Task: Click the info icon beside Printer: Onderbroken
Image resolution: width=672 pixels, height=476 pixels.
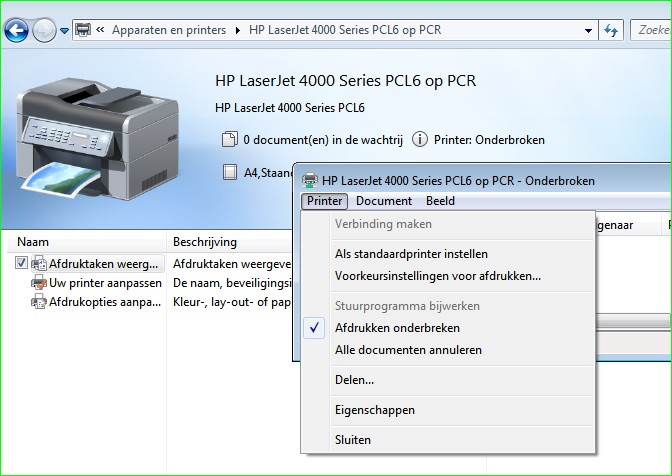Action: coord(420,139)
